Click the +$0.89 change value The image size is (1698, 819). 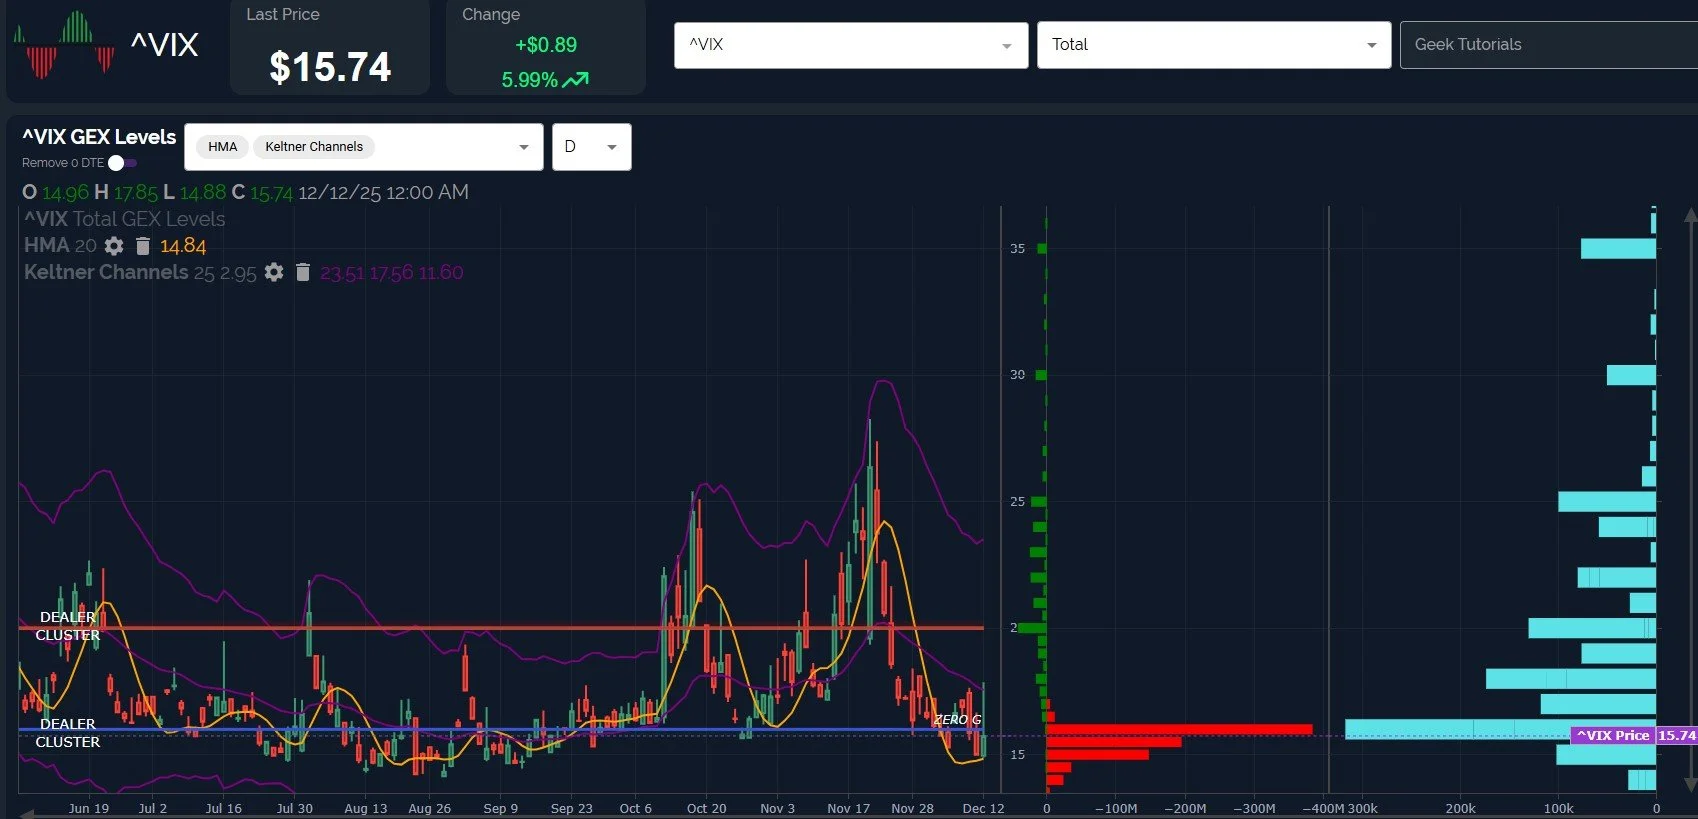tap(546, 45)
